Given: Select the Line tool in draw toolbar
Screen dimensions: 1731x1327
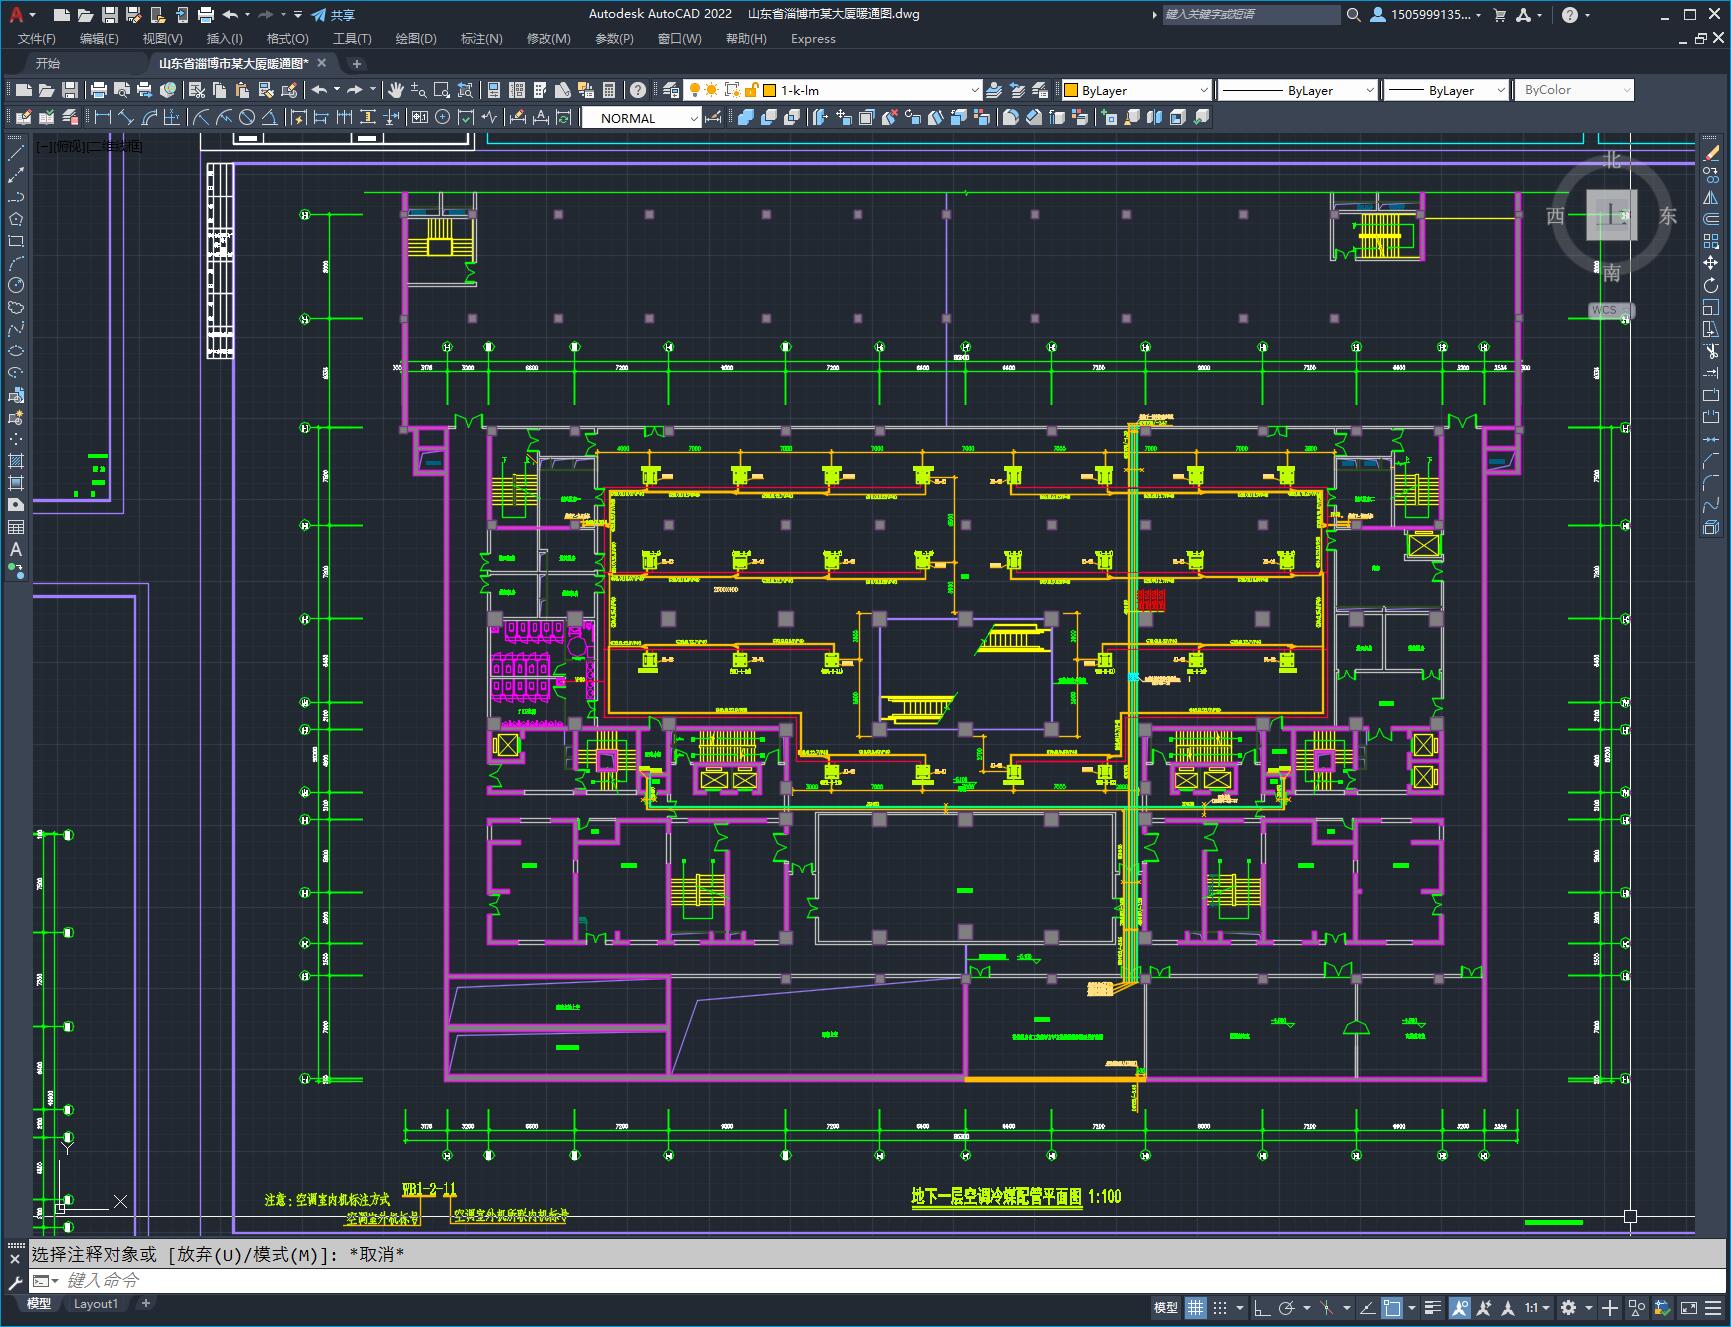Looking at the screenshot, I should [16, 153].
